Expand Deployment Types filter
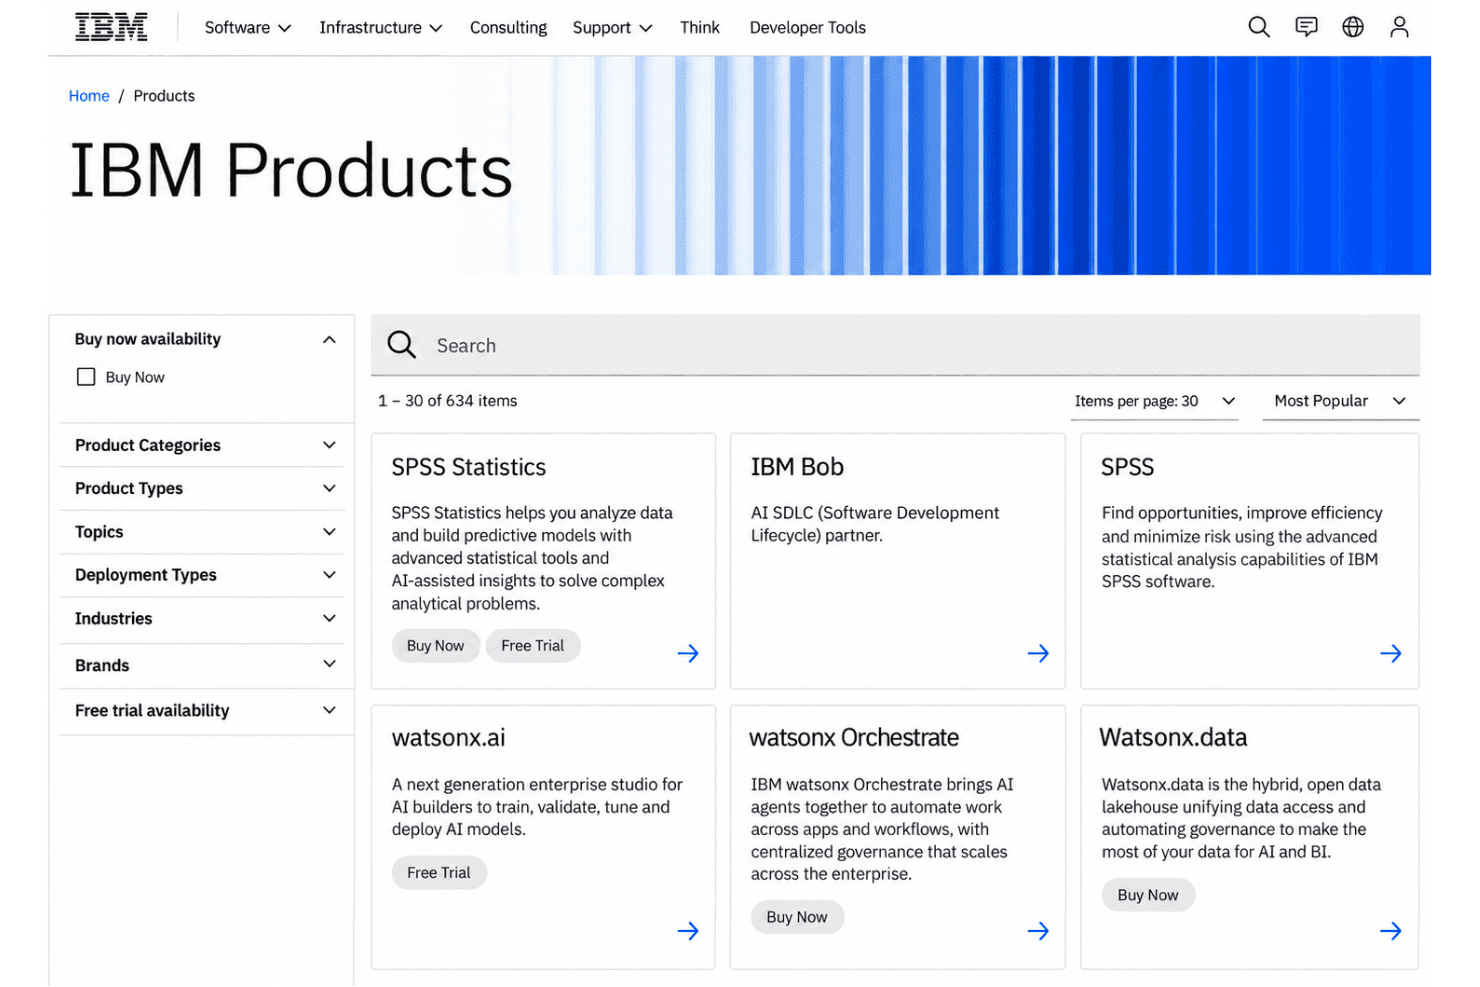This screenshot has height=987, width=1480. (x=329, y=575)
